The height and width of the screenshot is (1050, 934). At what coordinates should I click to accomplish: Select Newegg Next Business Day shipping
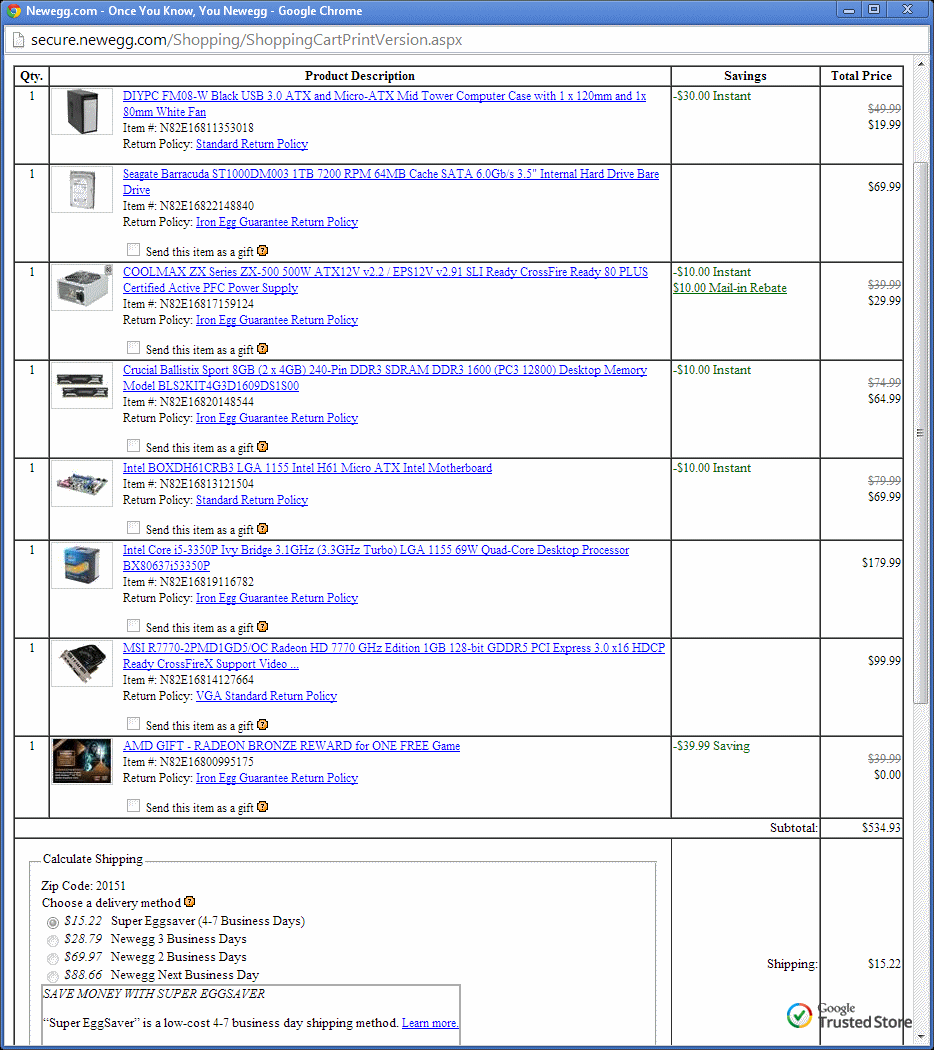53,976
